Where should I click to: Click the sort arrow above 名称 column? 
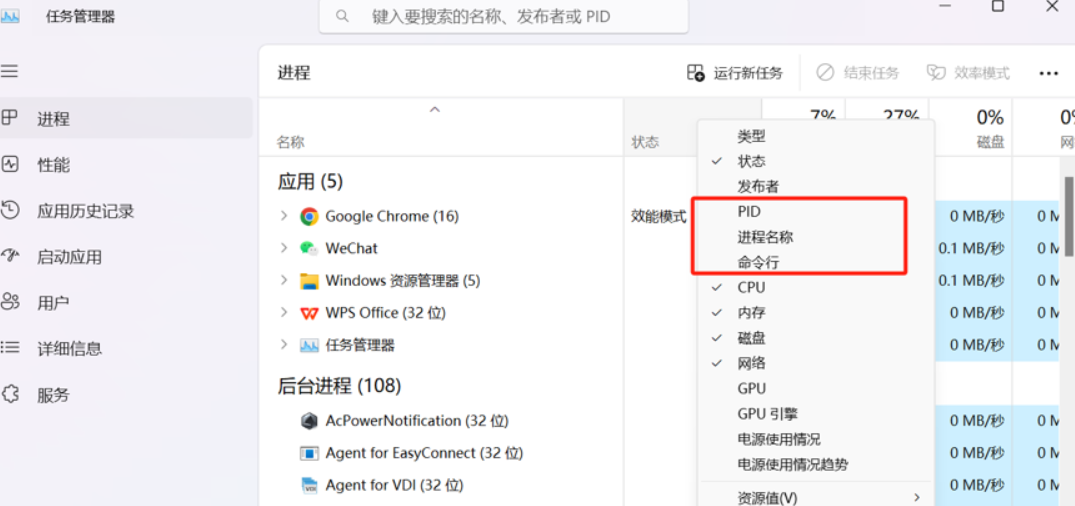[435, 110]
